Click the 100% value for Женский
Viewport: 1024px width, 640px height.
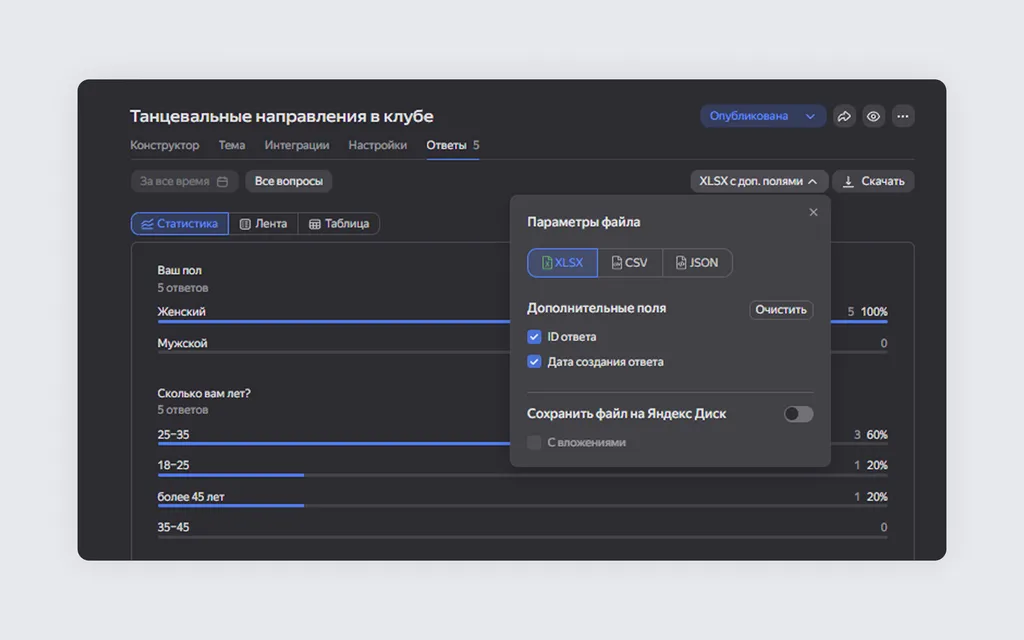point(874,312)
